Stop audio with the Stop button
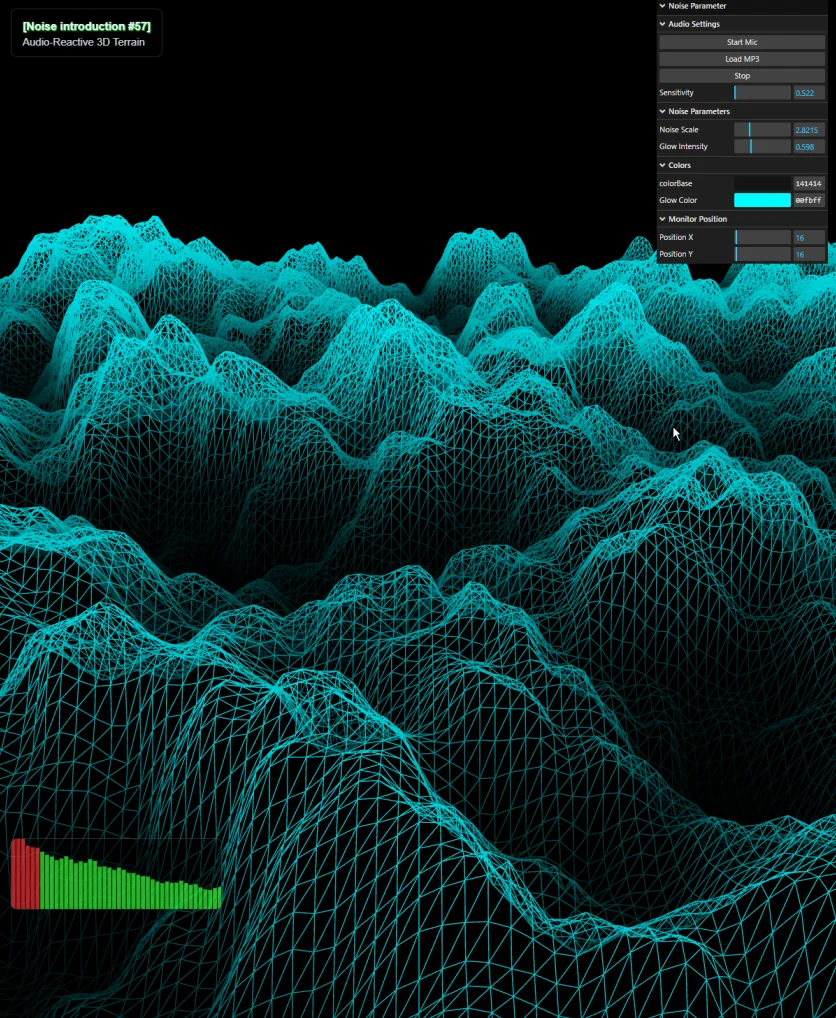 [x=741, y=76]
